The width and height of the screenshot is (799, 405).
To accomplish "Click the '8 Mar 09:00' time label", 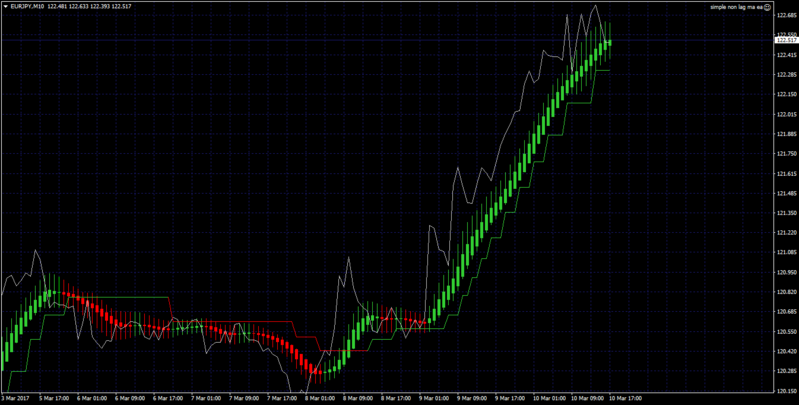I will (359, 398).
